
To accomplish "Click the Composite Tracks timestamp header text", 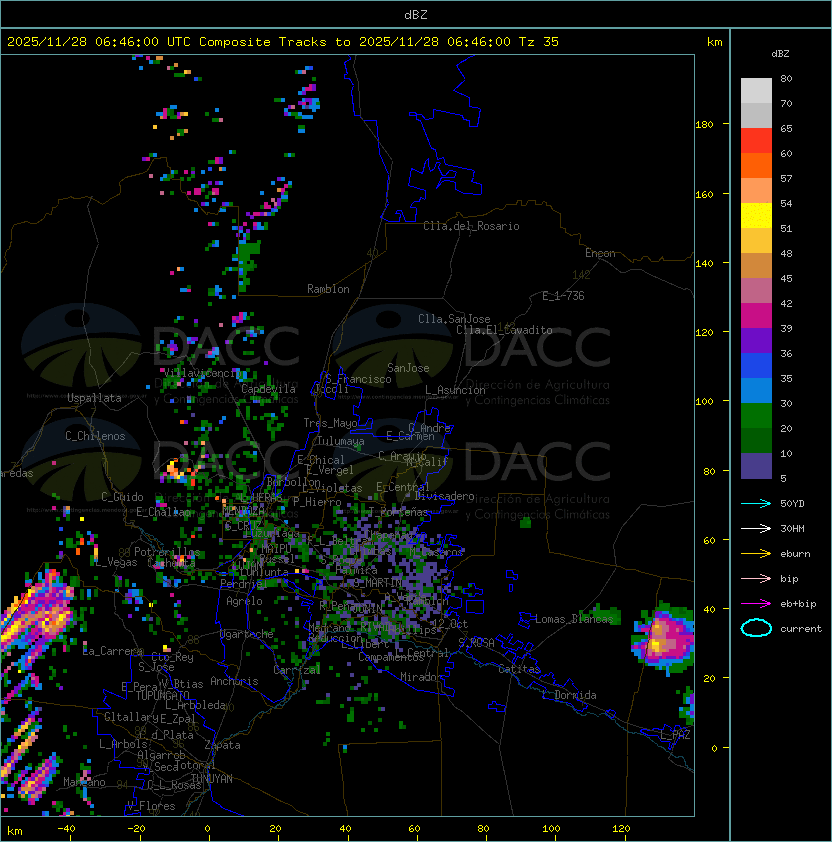I will tap(283, 42).
